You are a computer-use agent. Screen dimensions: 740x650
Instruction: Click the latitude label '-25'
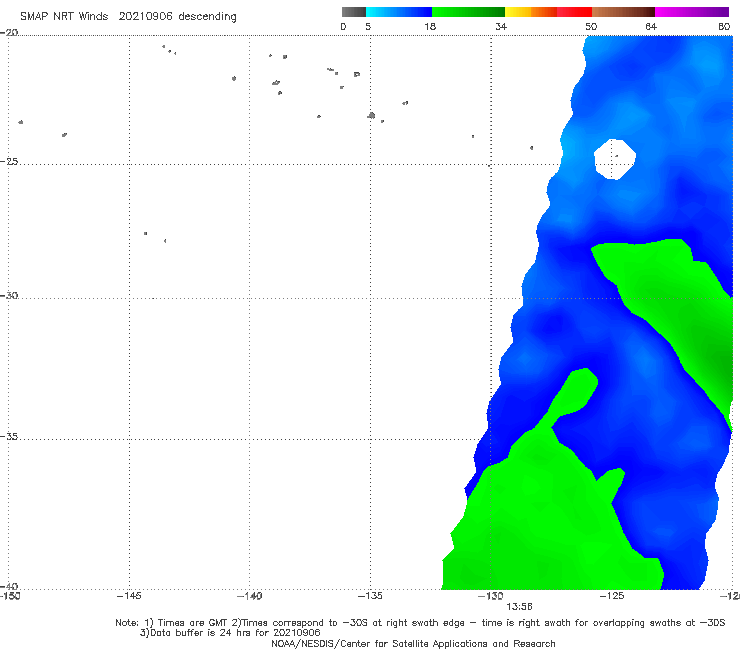tap(9, 161)
